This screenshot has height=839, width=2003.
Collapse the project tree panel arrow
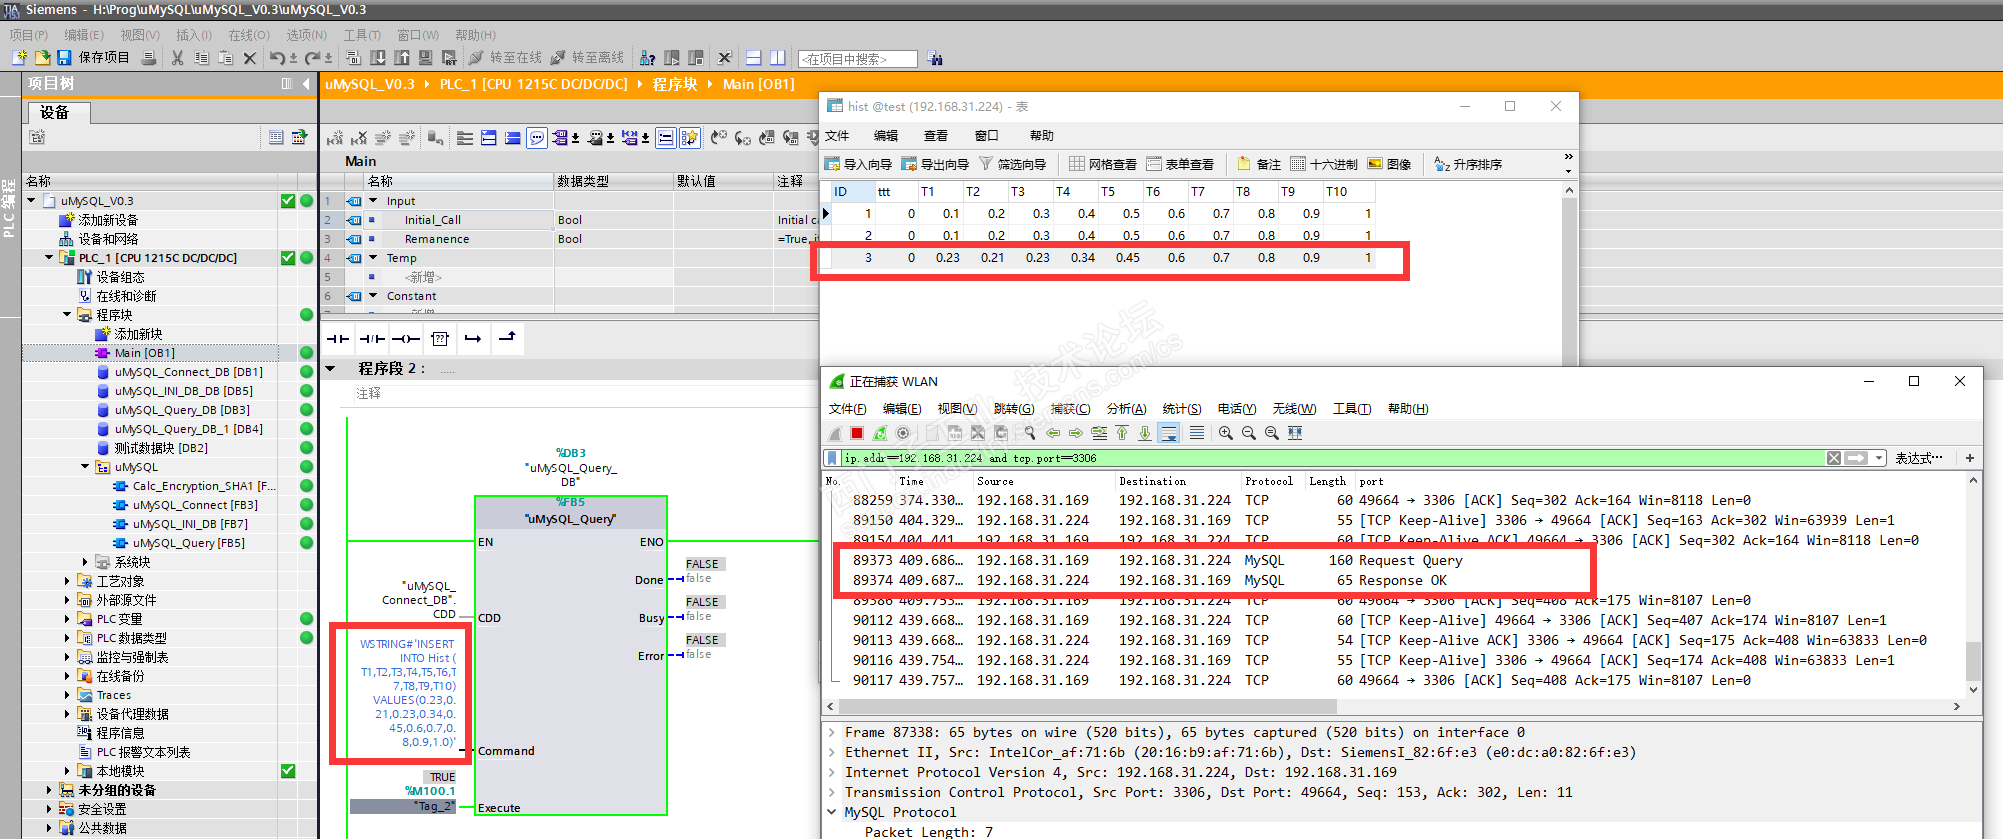point(306,84)
